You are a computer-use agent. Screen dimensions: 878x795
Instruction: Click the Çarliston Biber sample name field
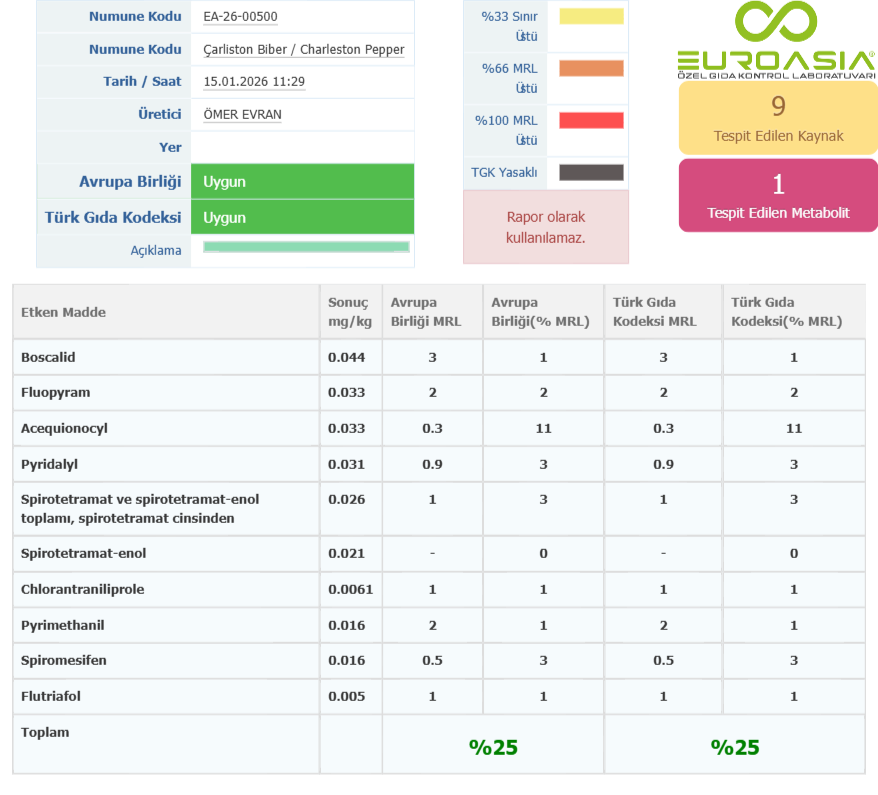point(303,49)
